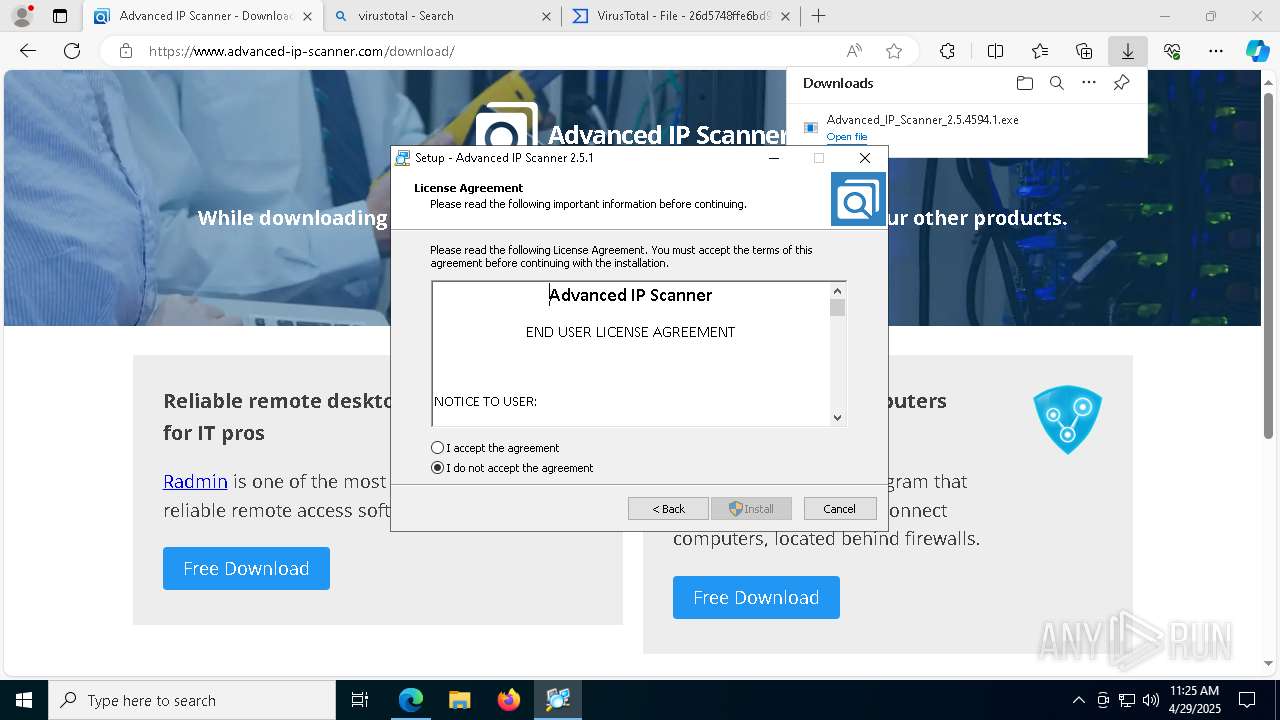Screen dimensions: 1280x720
Task: Refresh the page
Action: coord(72,51)
